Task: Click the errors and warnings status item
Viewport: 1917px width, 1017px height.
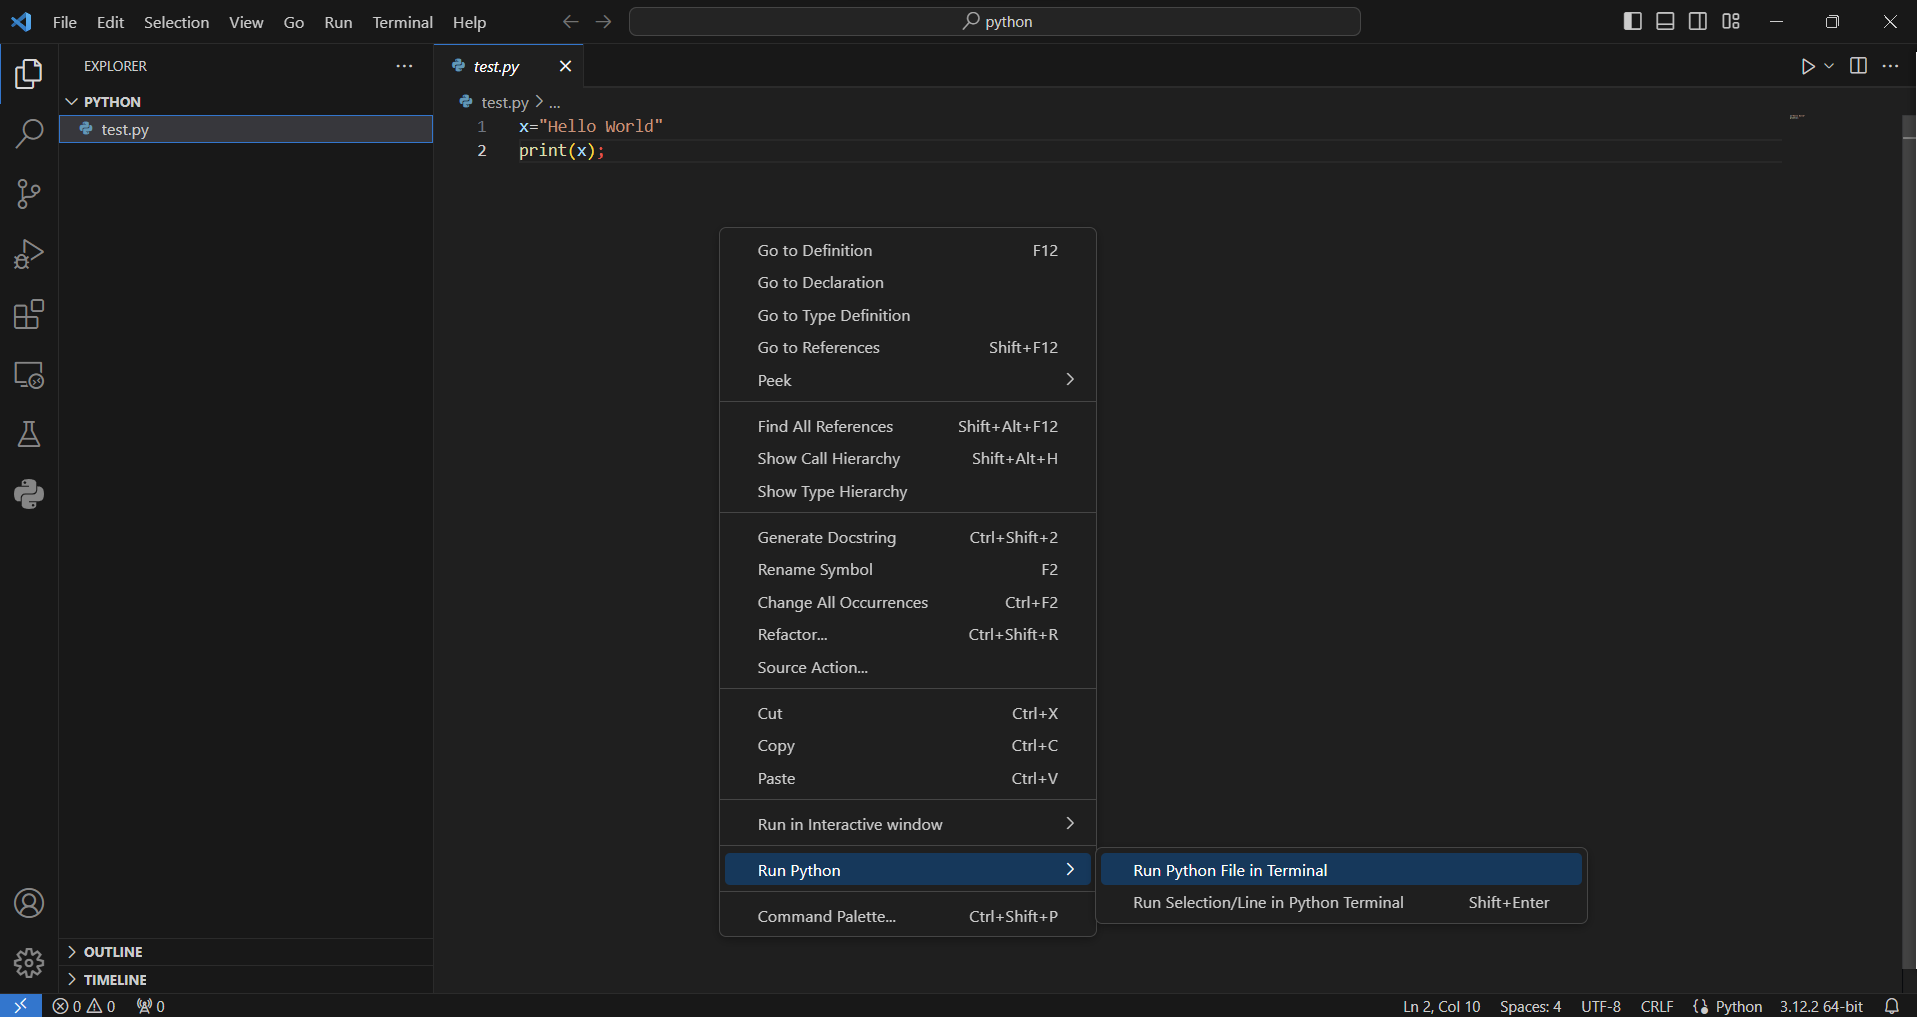Action: 83,1005
